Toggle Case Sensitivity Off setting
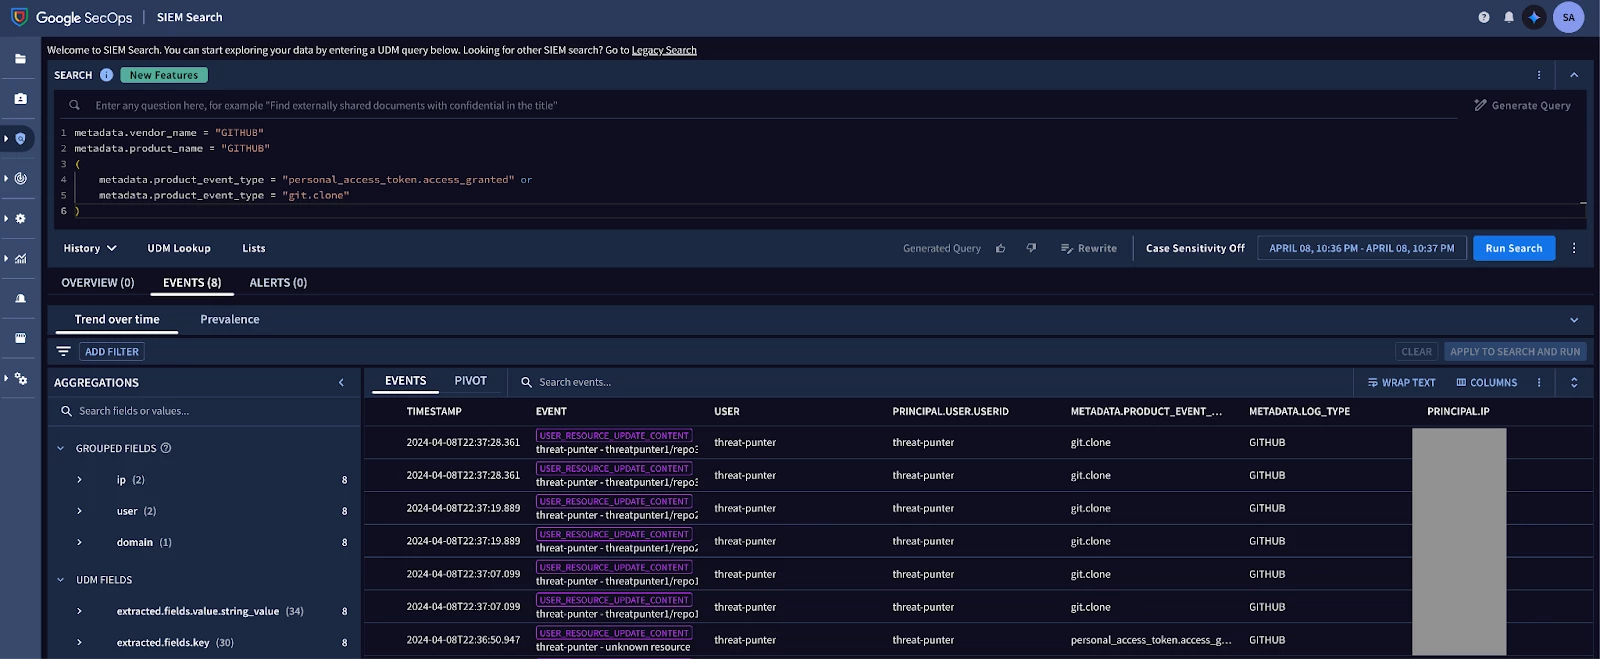1600x659 pixels. click(x=1195, y=248)
